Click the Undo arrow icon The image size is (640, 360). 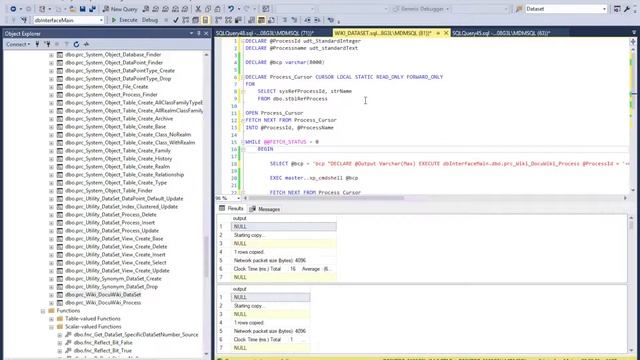tap(231, 9)
